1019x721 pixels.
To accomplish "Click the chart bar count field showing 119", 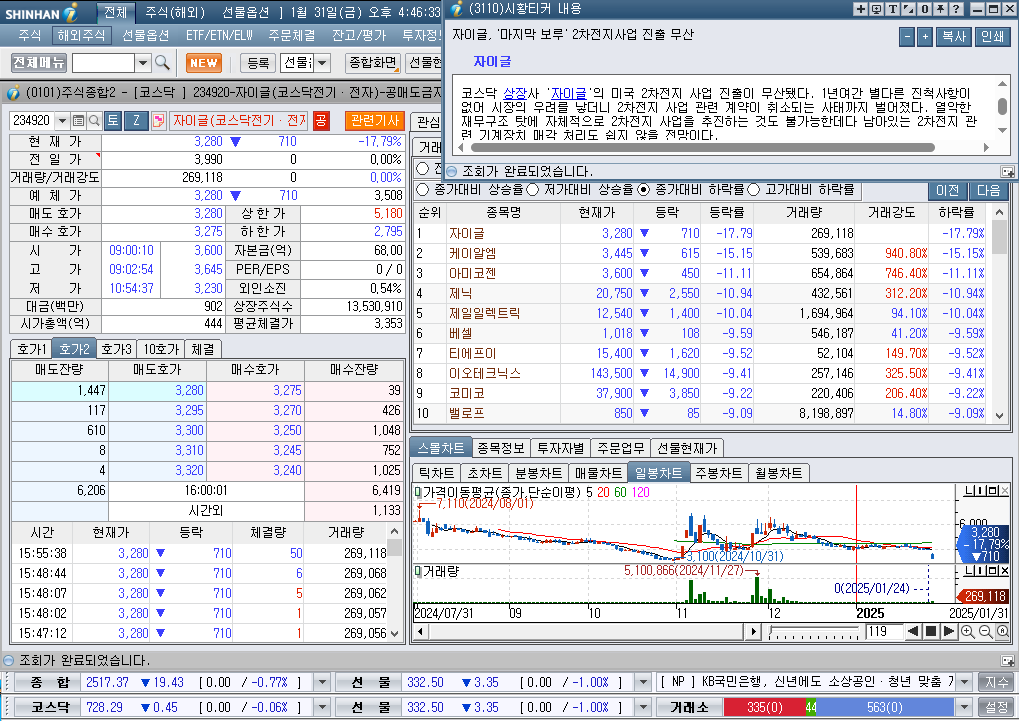I will tap(883, 631).
